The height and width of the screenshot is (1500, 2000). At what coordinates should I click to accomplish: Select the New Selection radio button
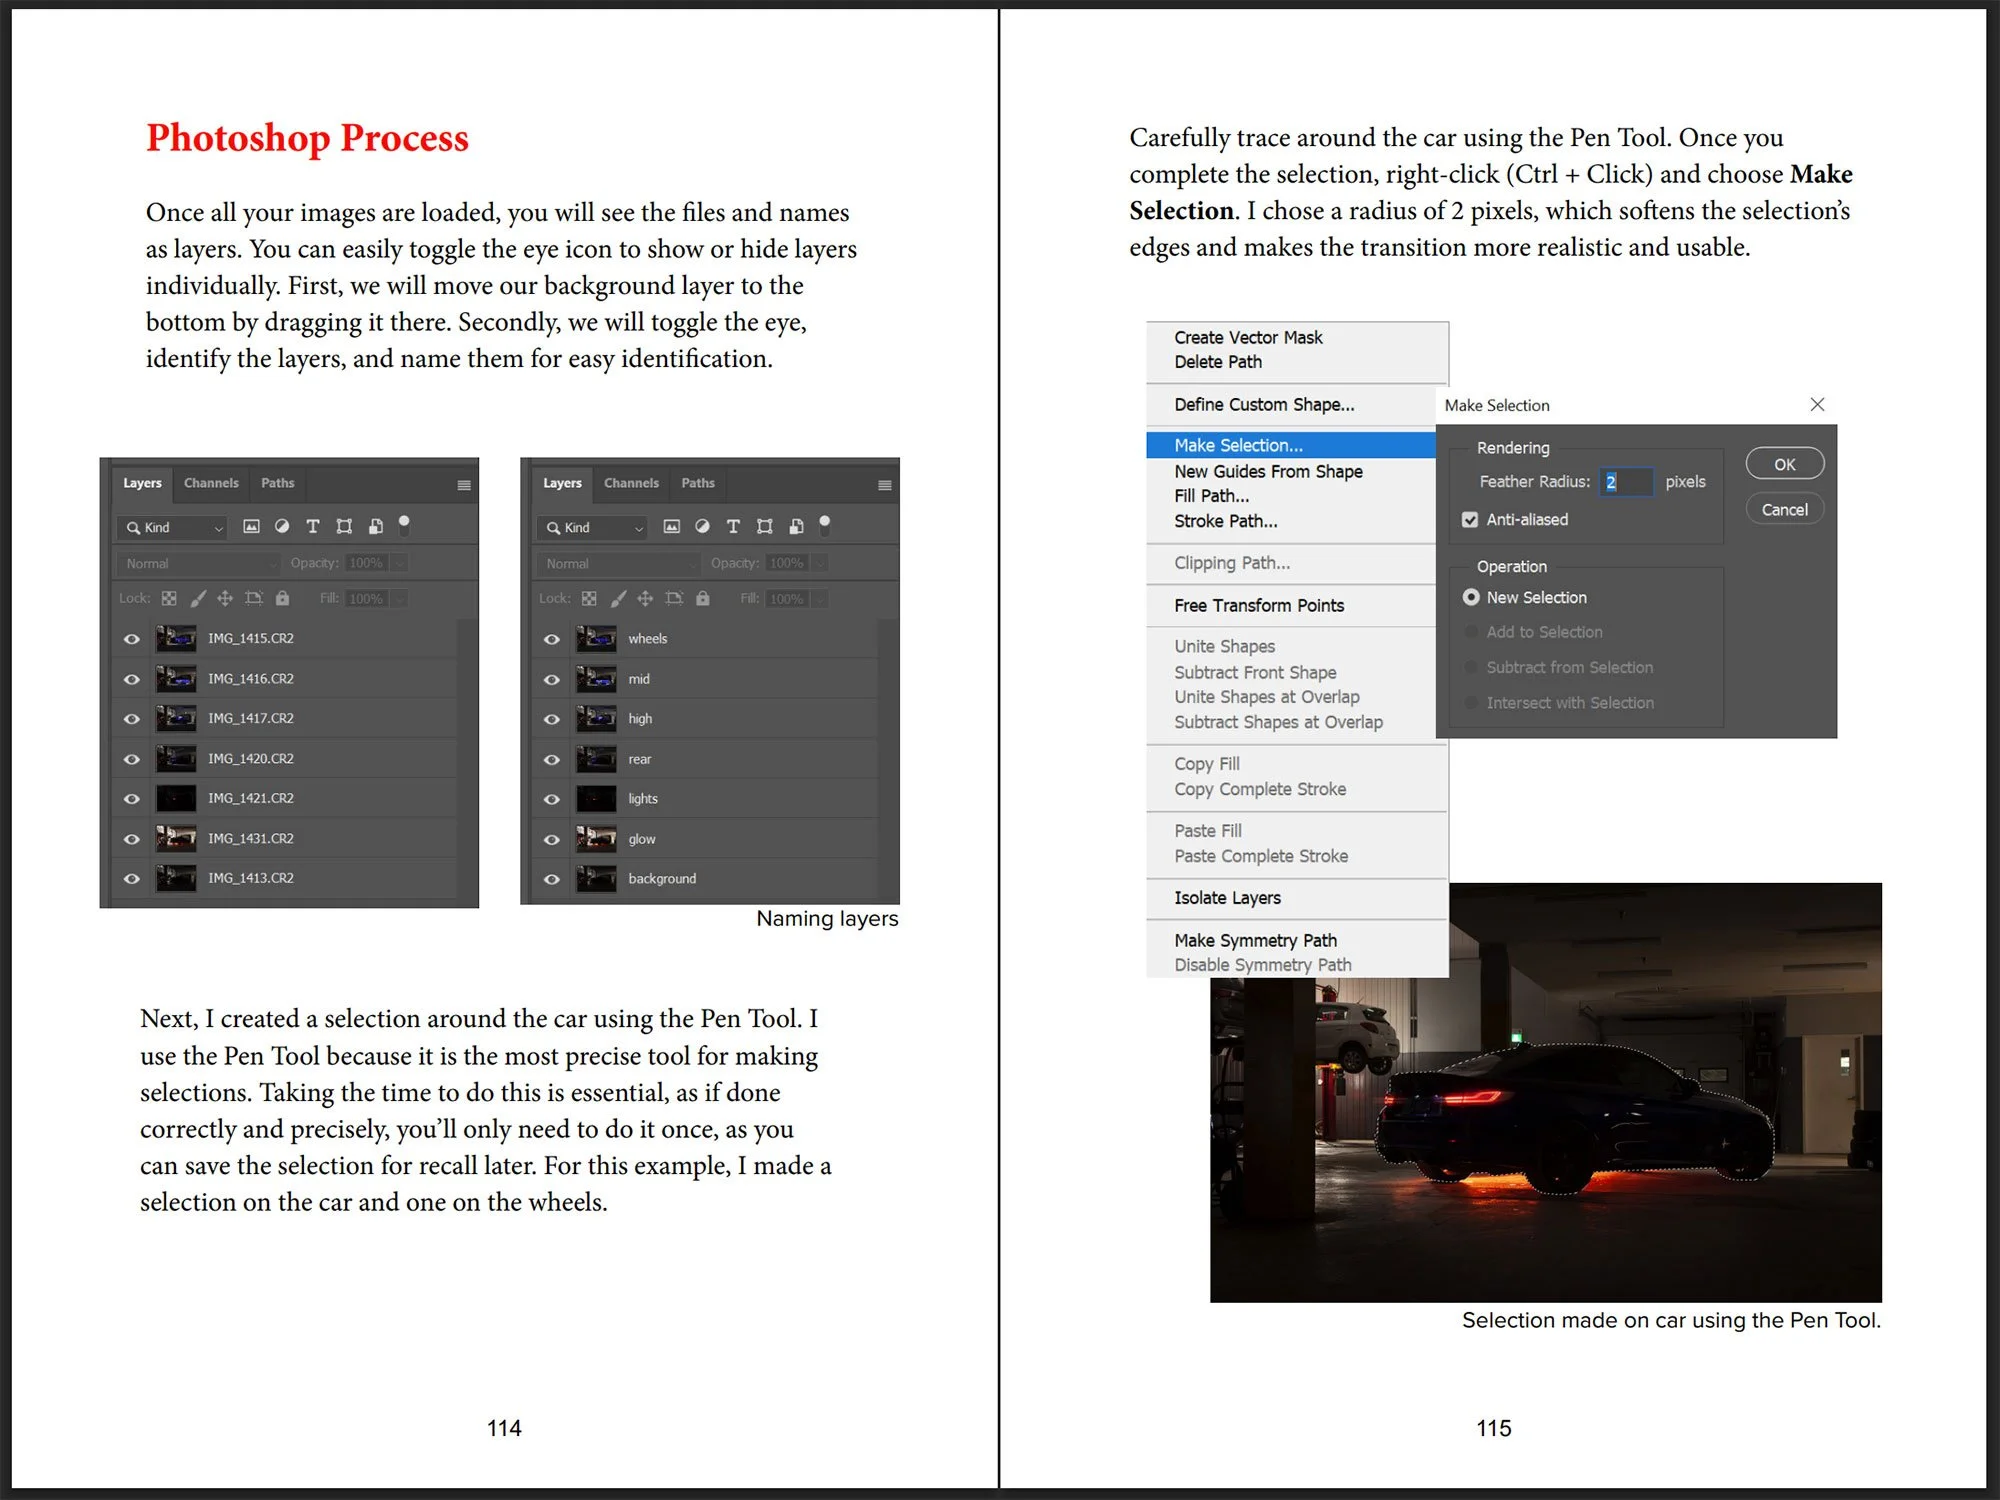1471,597
